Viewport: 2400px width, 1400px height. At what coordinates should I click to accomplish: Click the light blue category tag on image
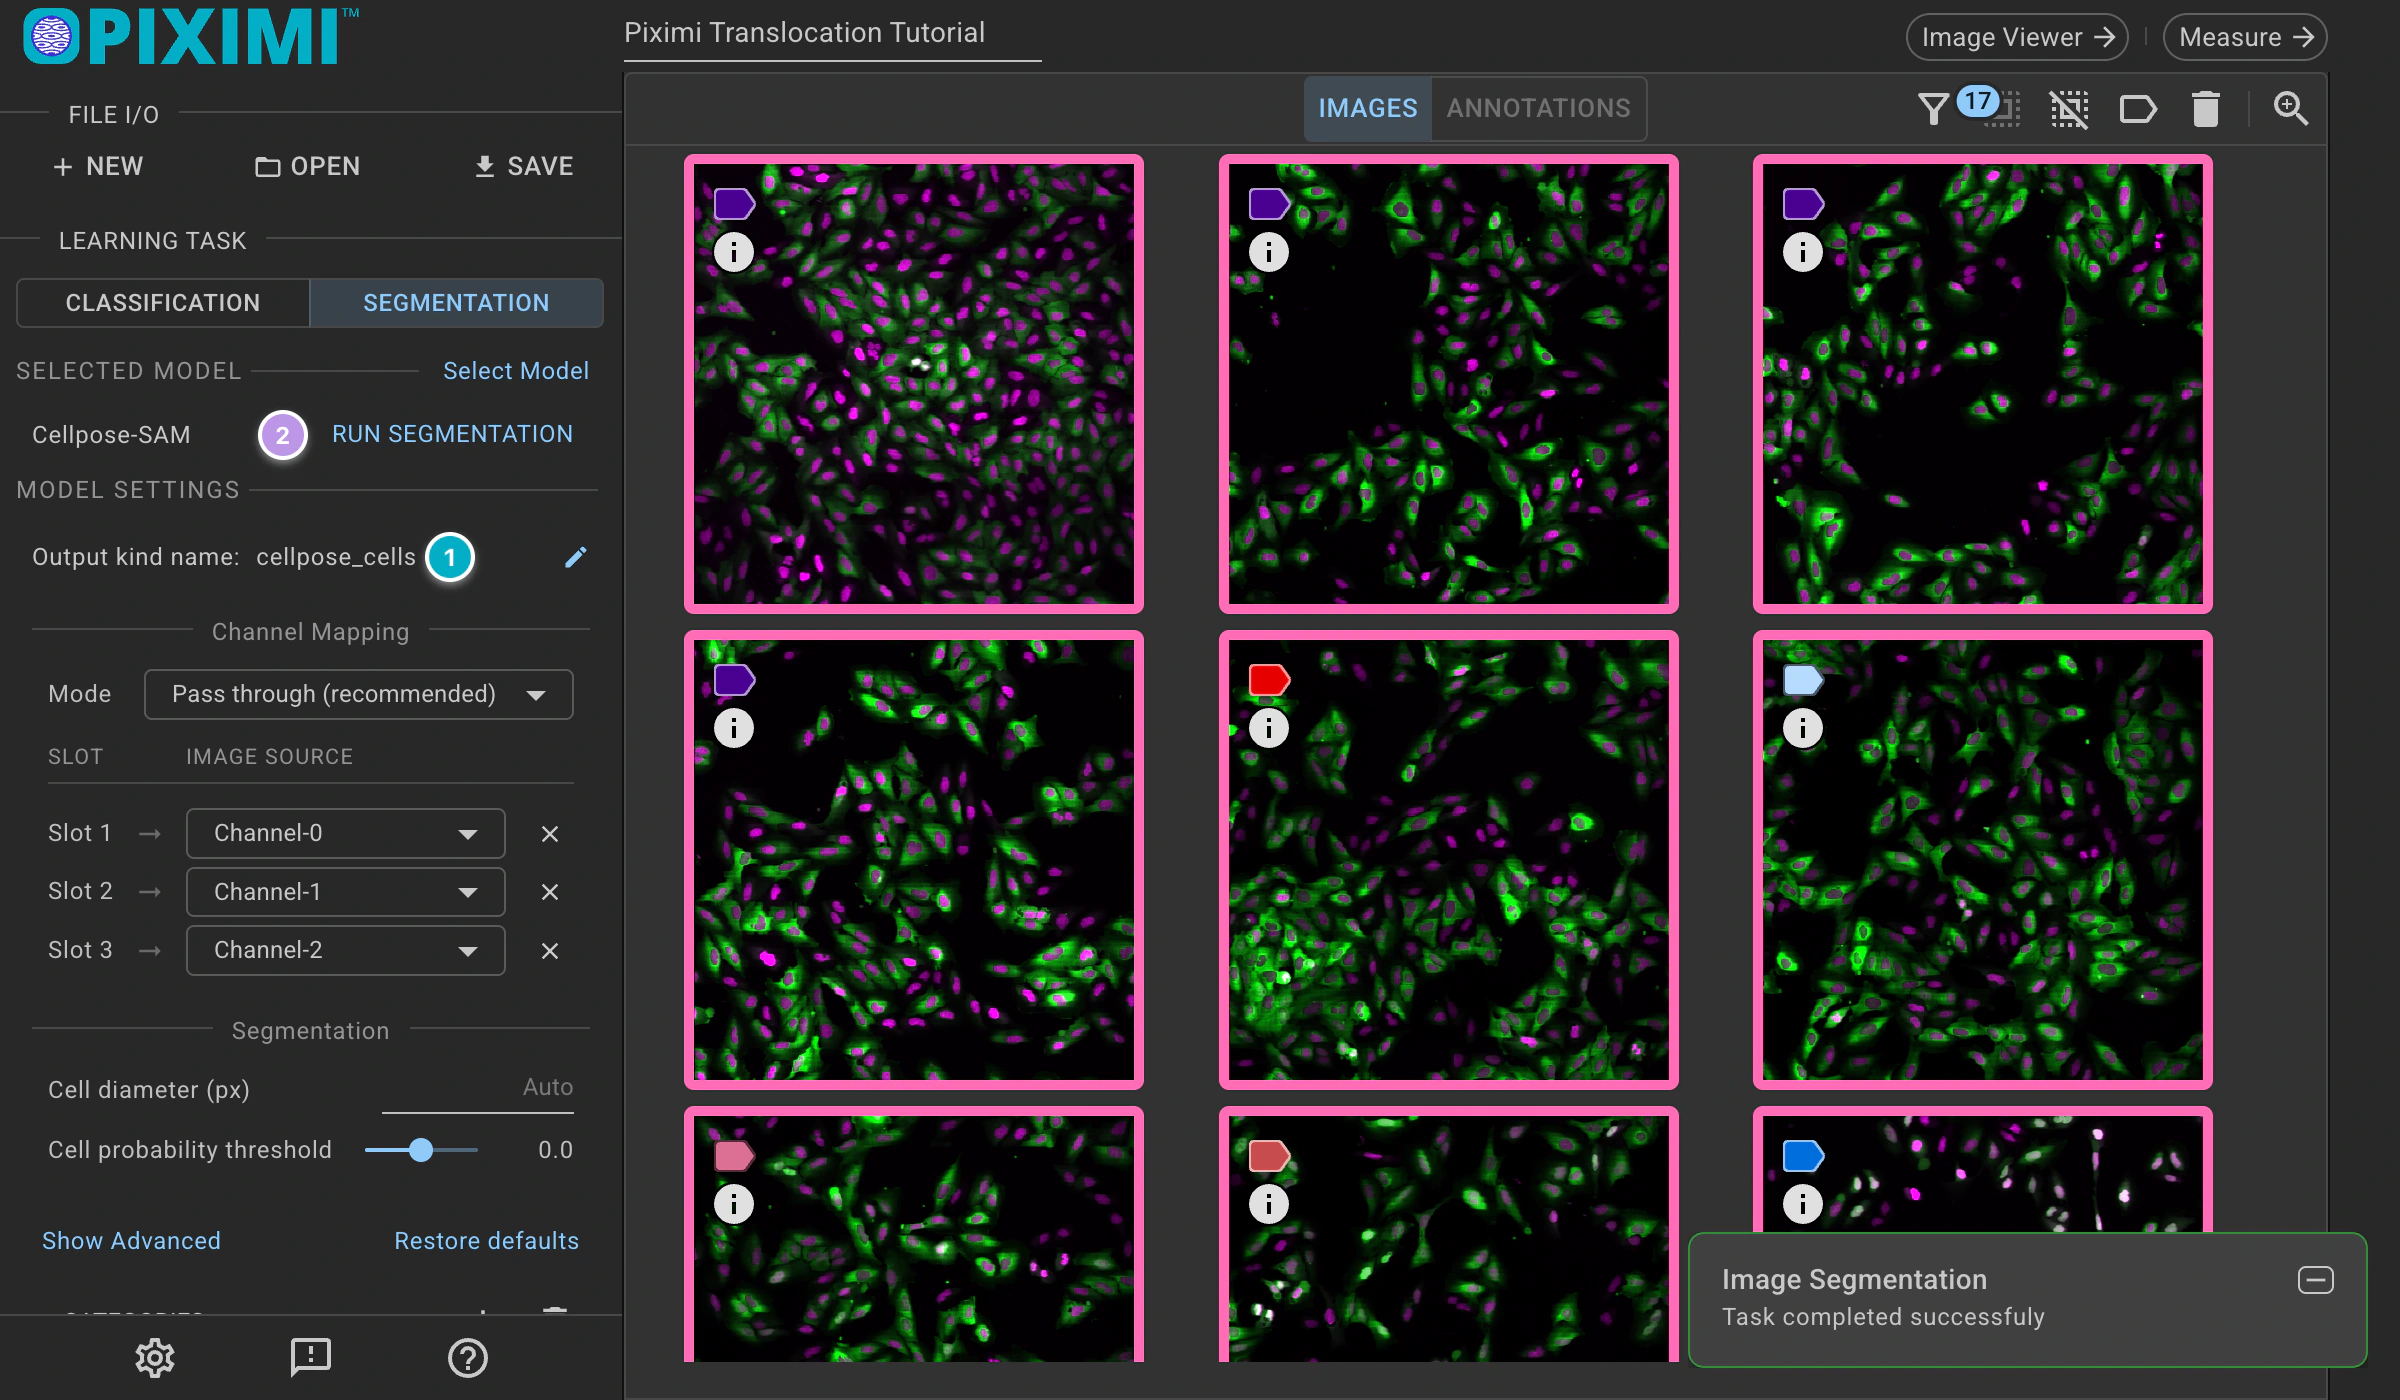[1804, 680]
